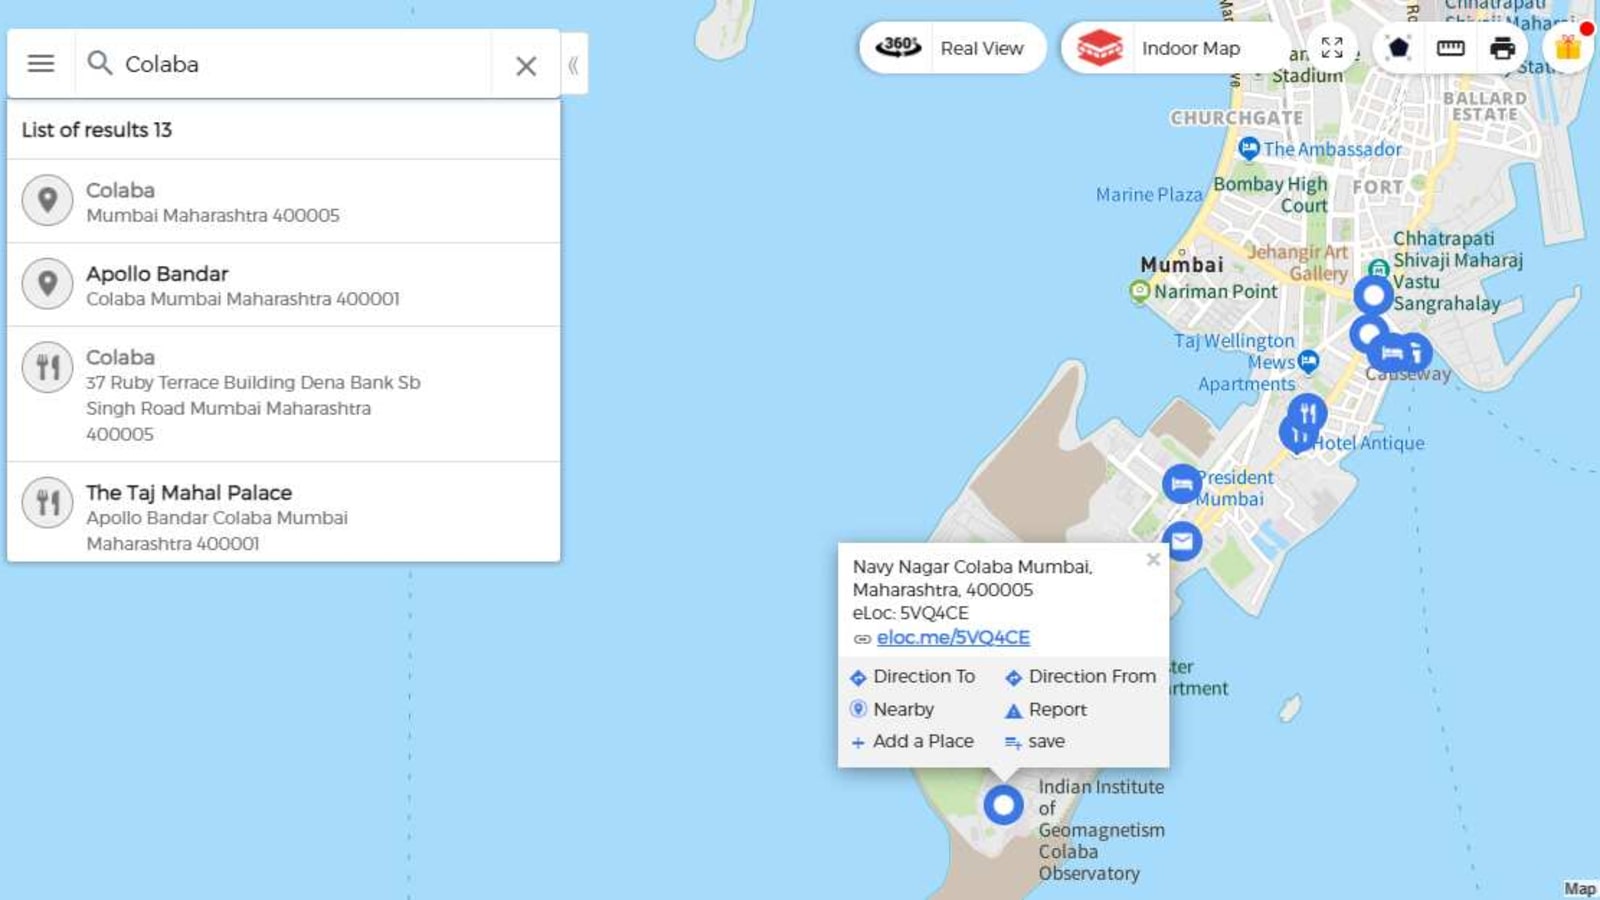Click the President Mumbai hotel bed marker
1600x900 pixels.
pos(1181,484)
